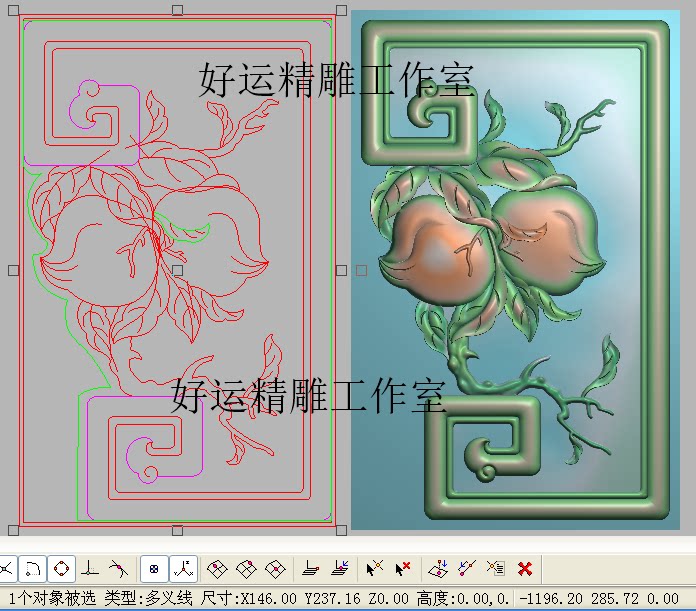The width and height of the screenshot is (696, 611).
Task: Toggle the grid point snap icon
Action: [154, 569]
